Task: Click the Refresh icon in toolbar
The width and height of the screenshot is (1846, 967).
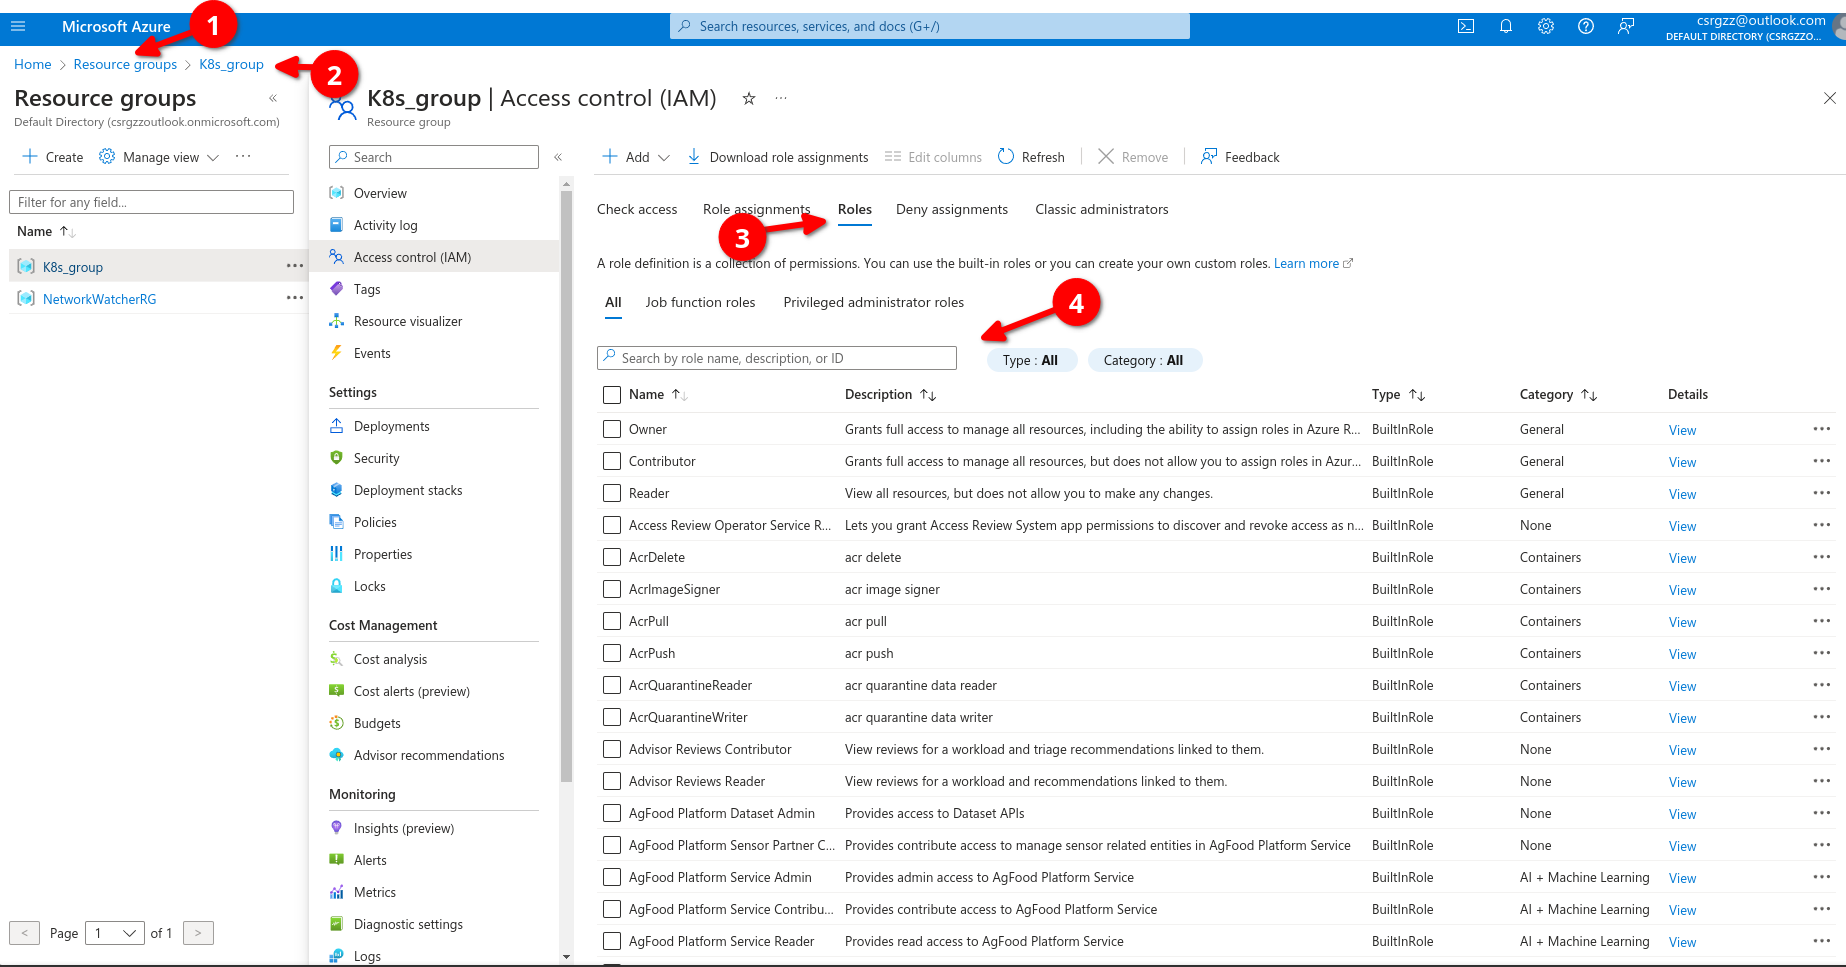Action: click(1006, 157)
